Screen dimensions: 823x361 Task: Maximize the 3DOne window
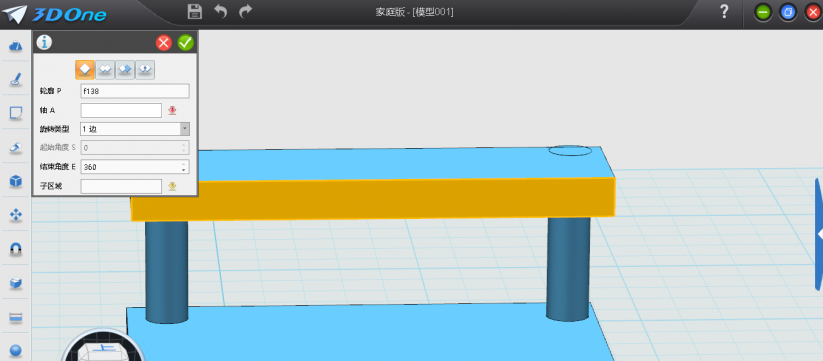coord(788,12)
